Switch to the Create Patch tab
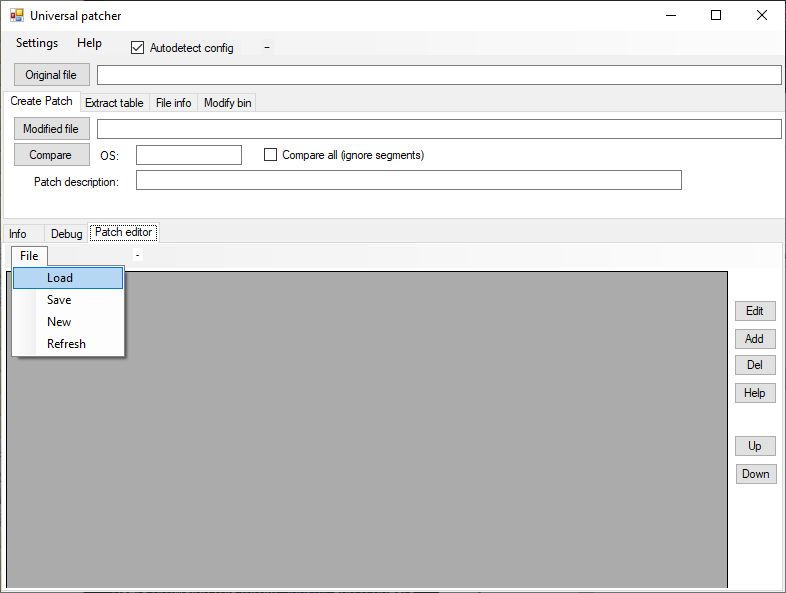Viewport: 786px width, 593px height. (x=42, y=101)
